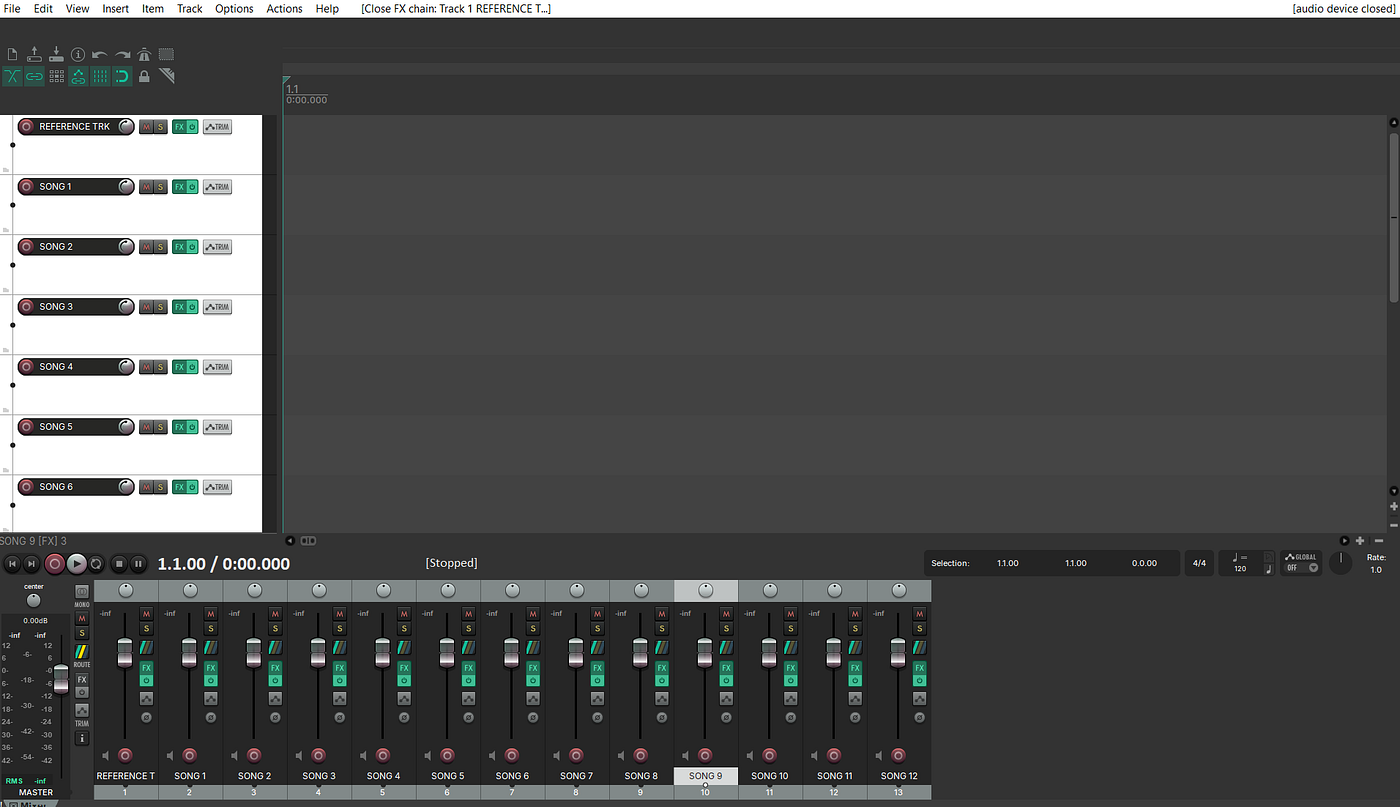Viewport: 1400px width, 807px height.
Task: Adjust the SONG 1 track panel volume knob
Action: pyautogui.click(x=125, y=187)
